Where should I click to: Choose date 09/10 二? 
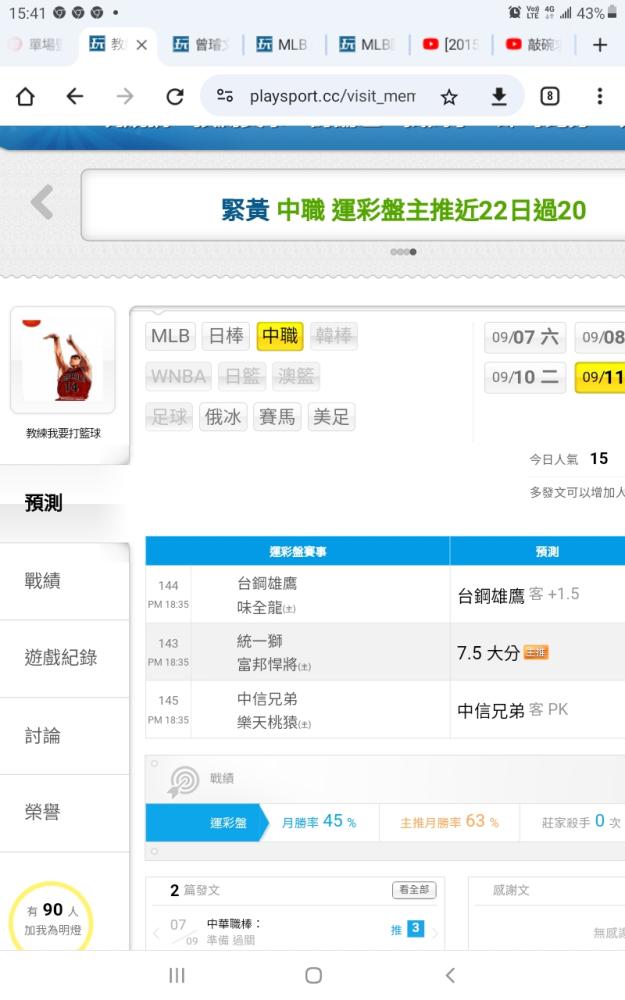(x=525, y=377)
